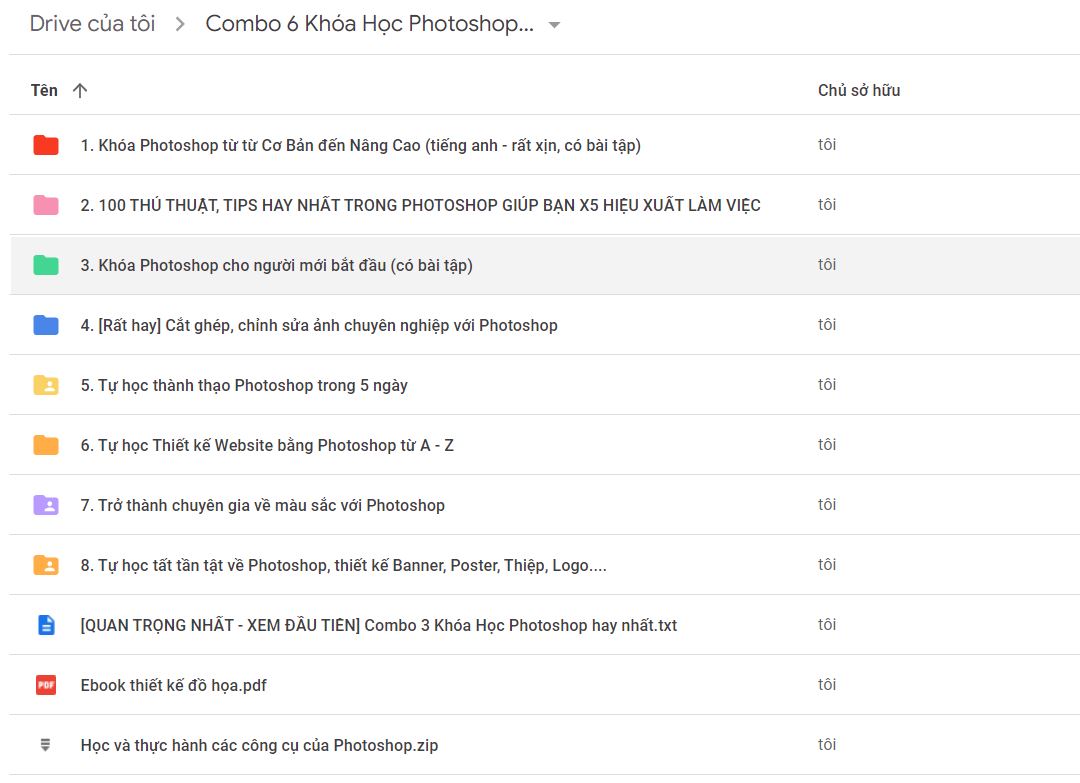Click the Chủ sở hữu column header
Image resolution: width=1080 pixels, height=783 pixels.
pos(859,90)
